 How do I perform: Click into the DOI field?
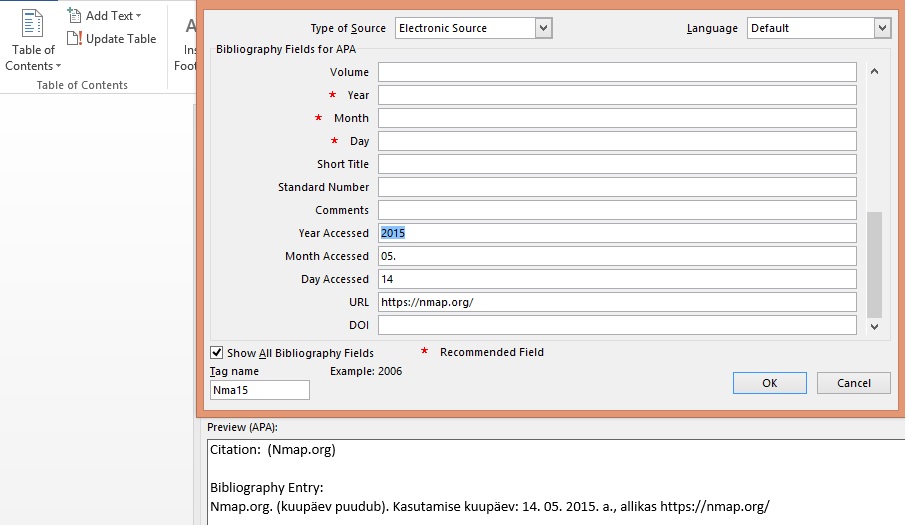coord(617,325)
